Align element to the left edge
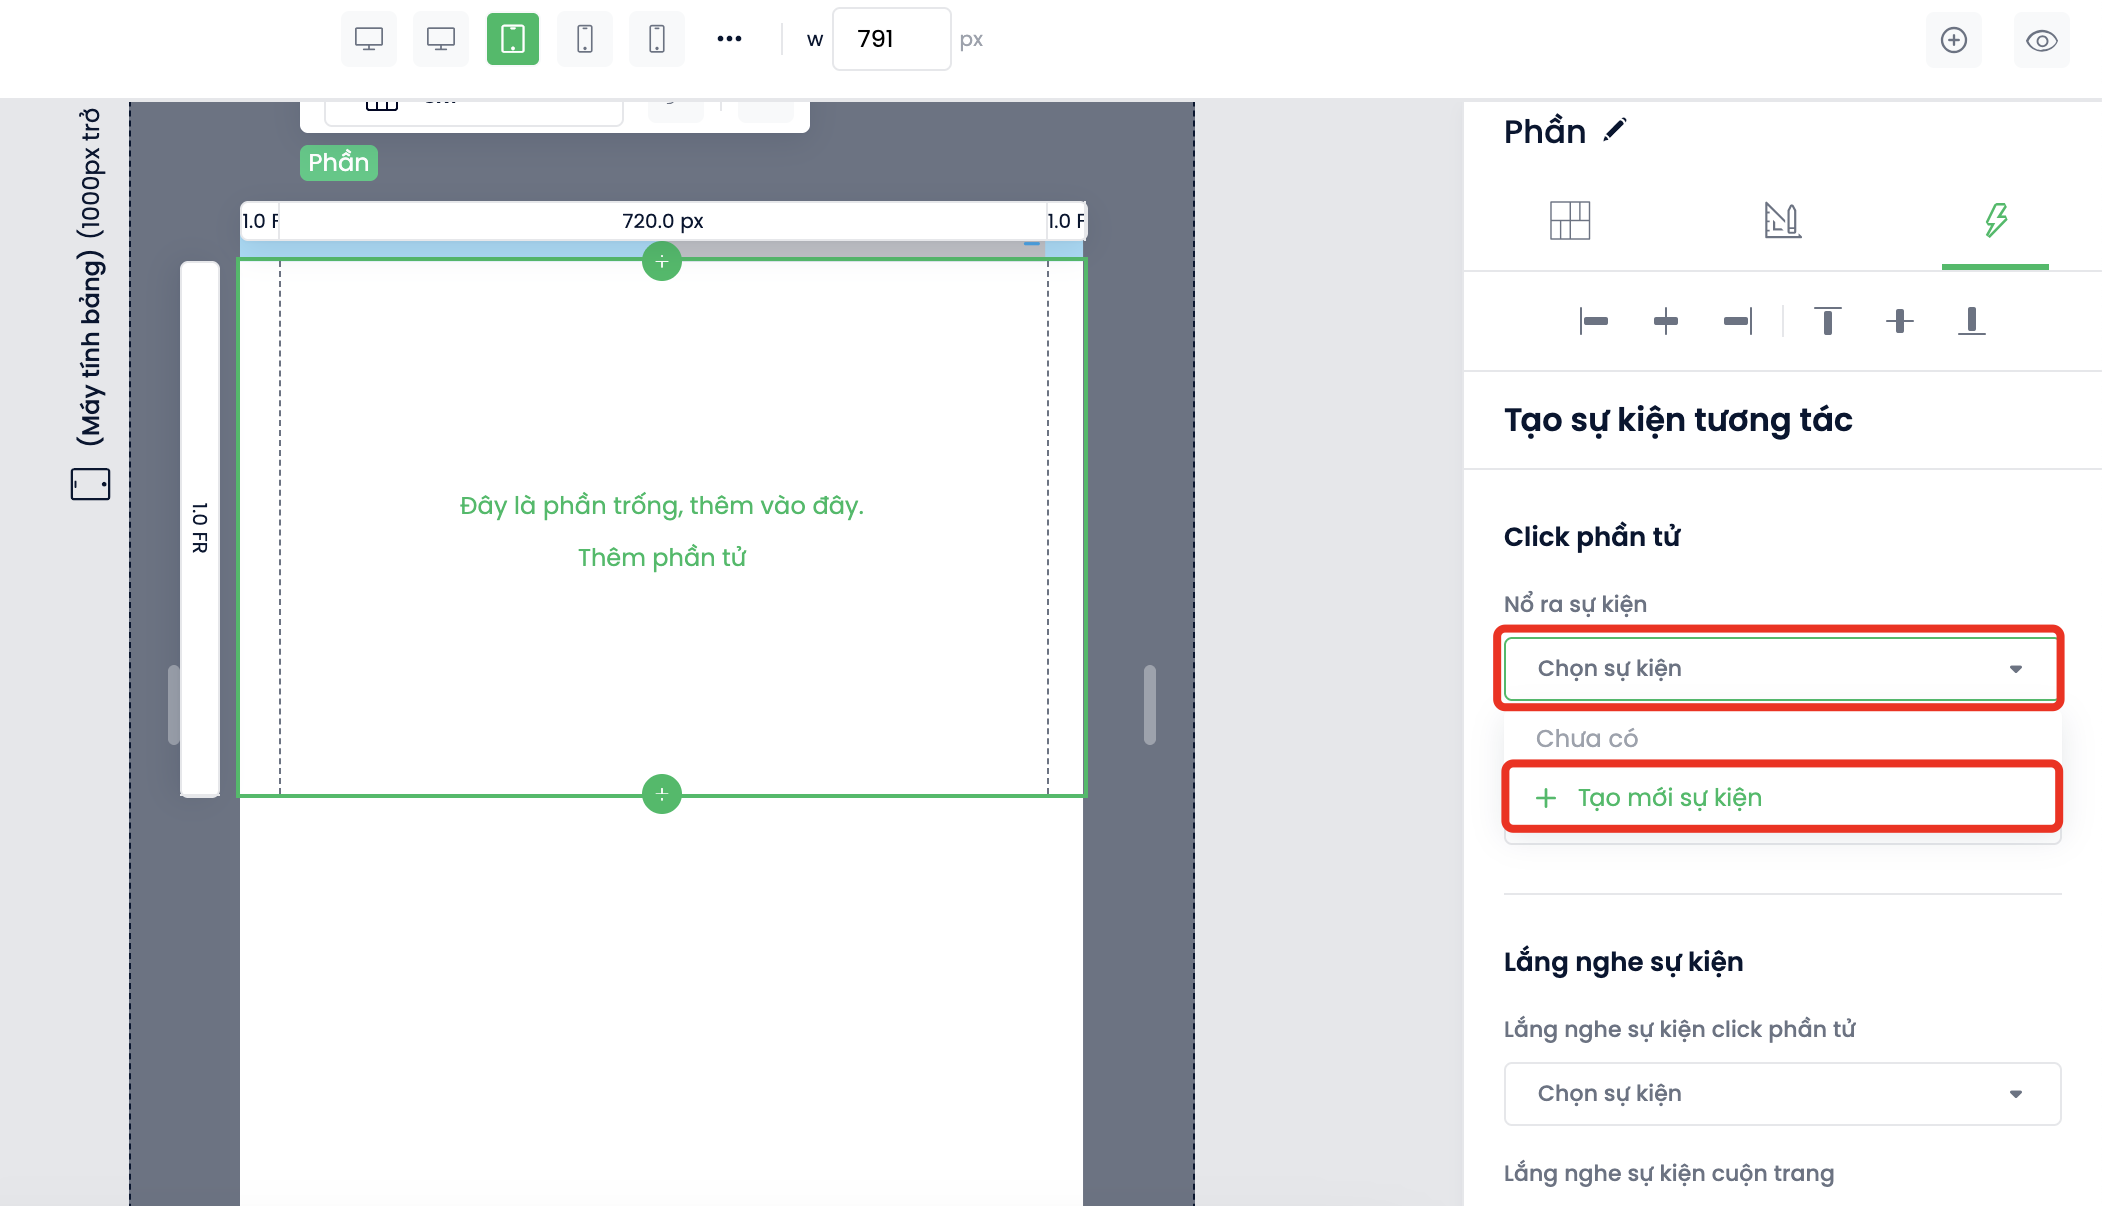 tap(1593, 321)
